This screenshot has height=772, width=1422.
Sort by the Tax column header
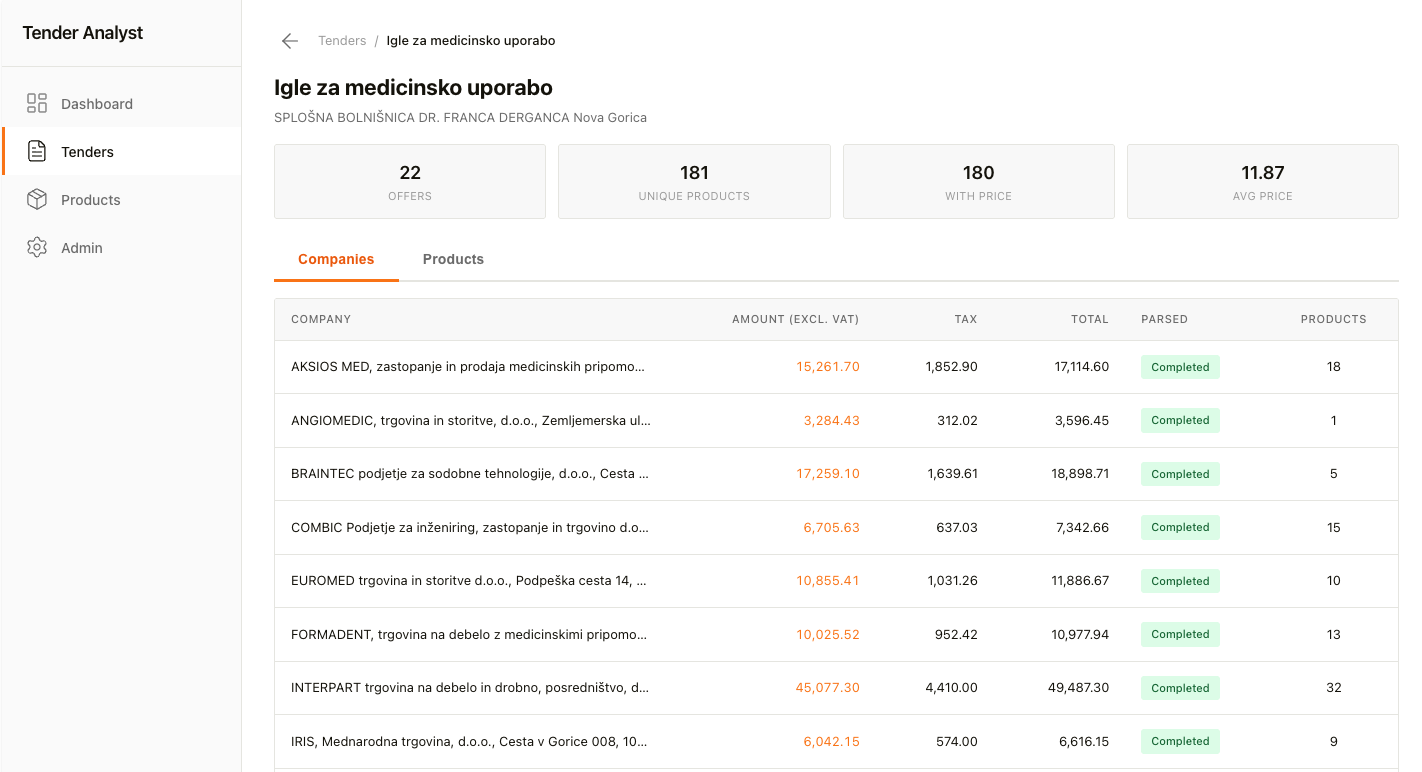pos(966,319)
